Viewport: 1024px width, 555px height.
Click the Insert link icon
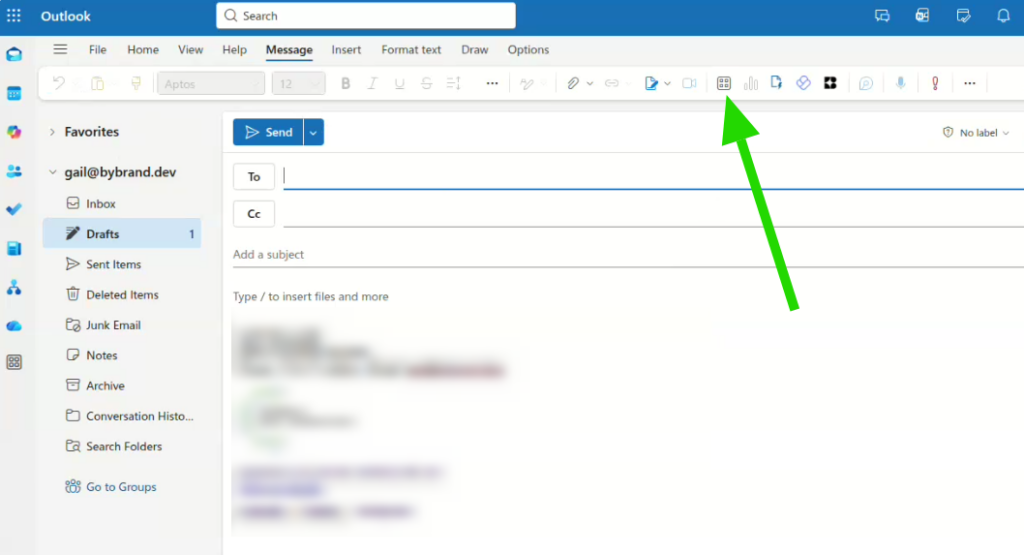611,84
